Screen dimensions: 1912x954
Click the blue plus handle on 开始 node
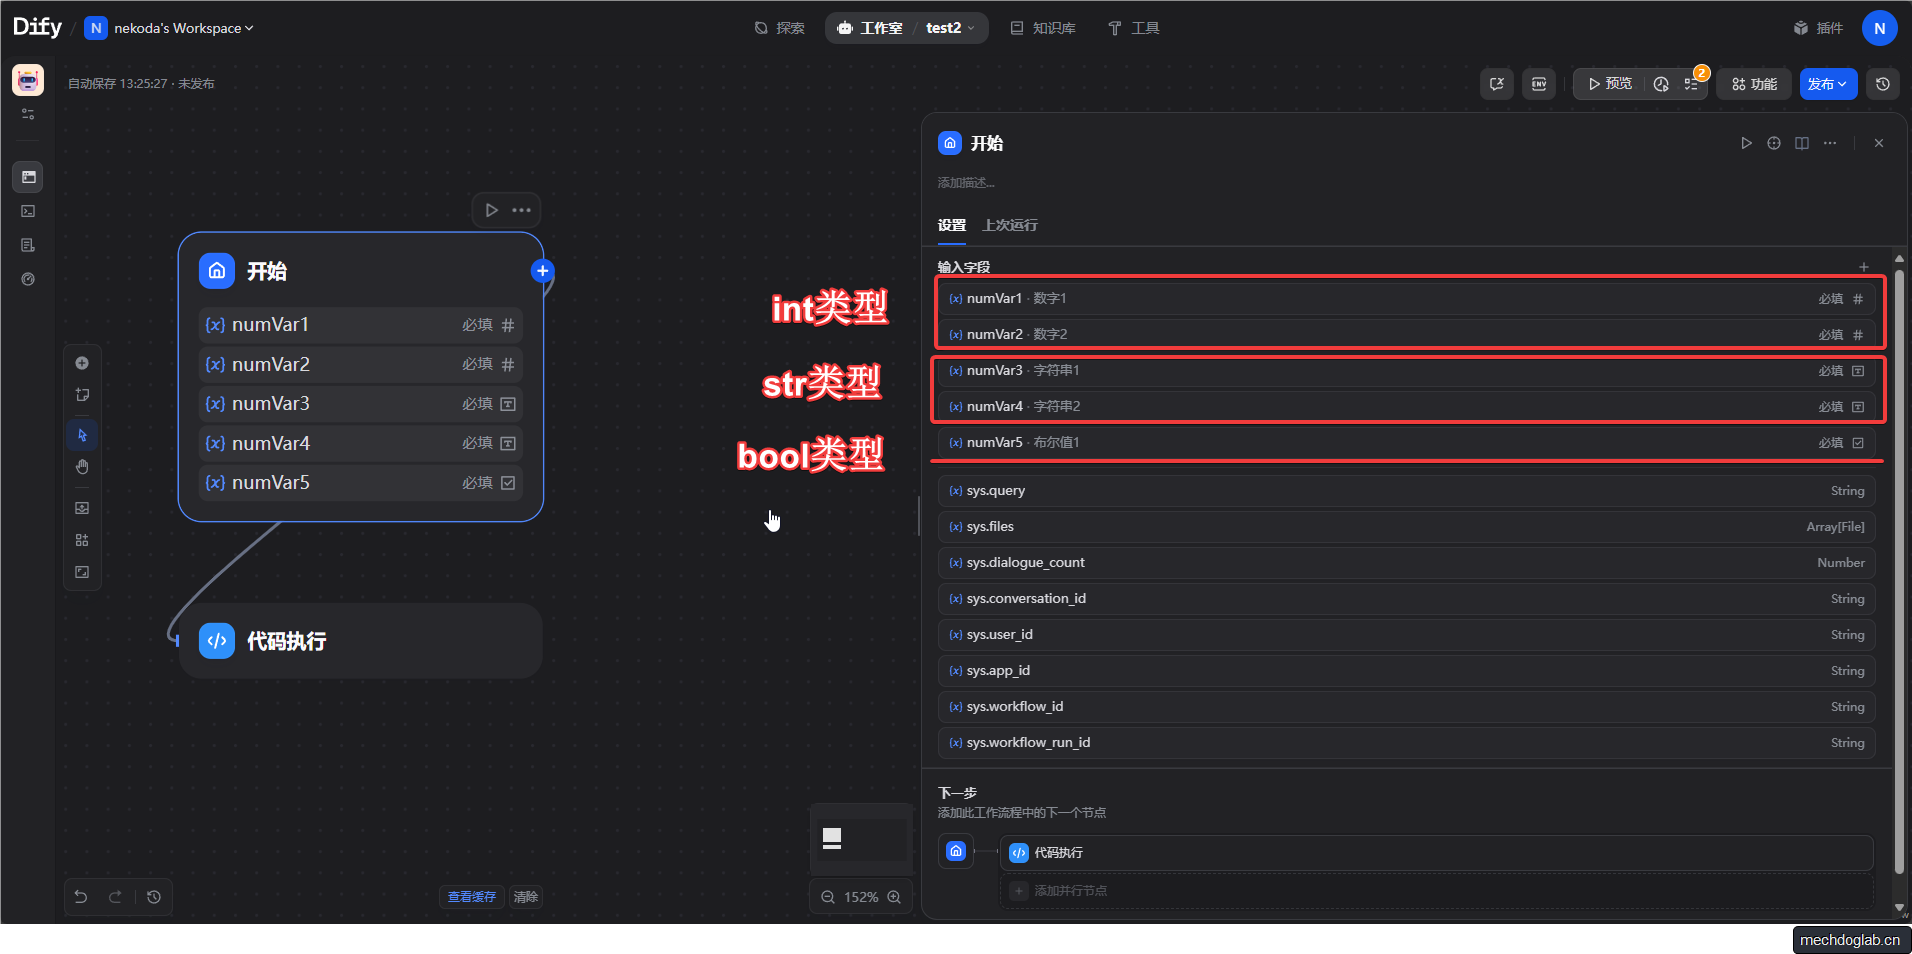[542, 271]
